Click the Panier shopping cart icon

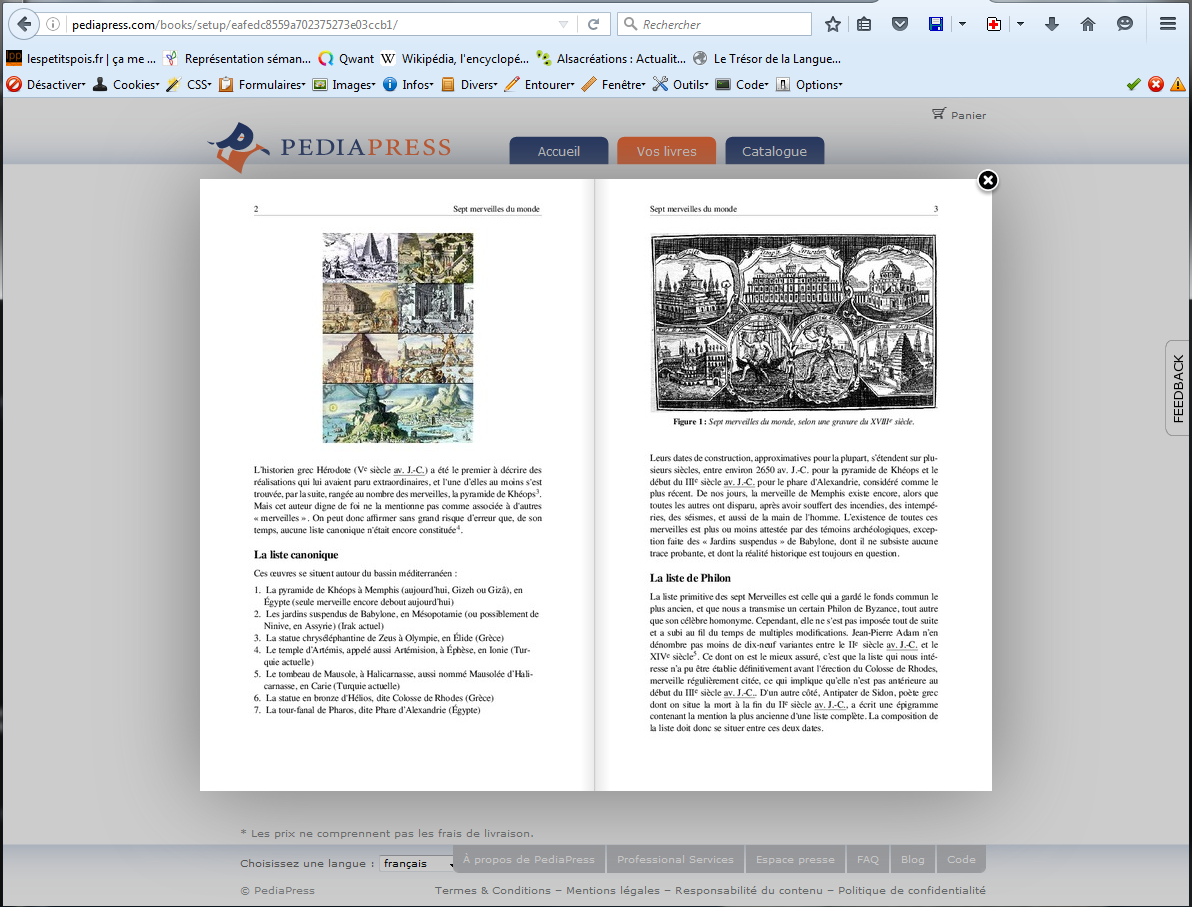coord(938,114)
